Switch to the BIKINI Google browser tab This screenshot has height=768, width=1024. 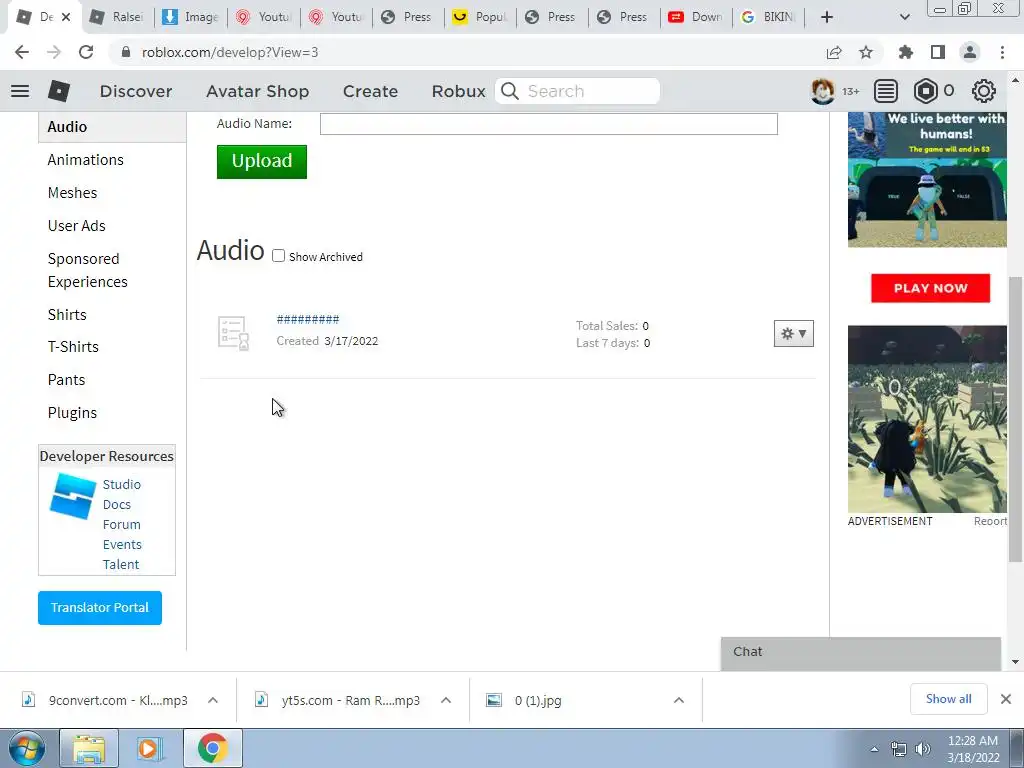pyautogui.click(x=767, y=17)
